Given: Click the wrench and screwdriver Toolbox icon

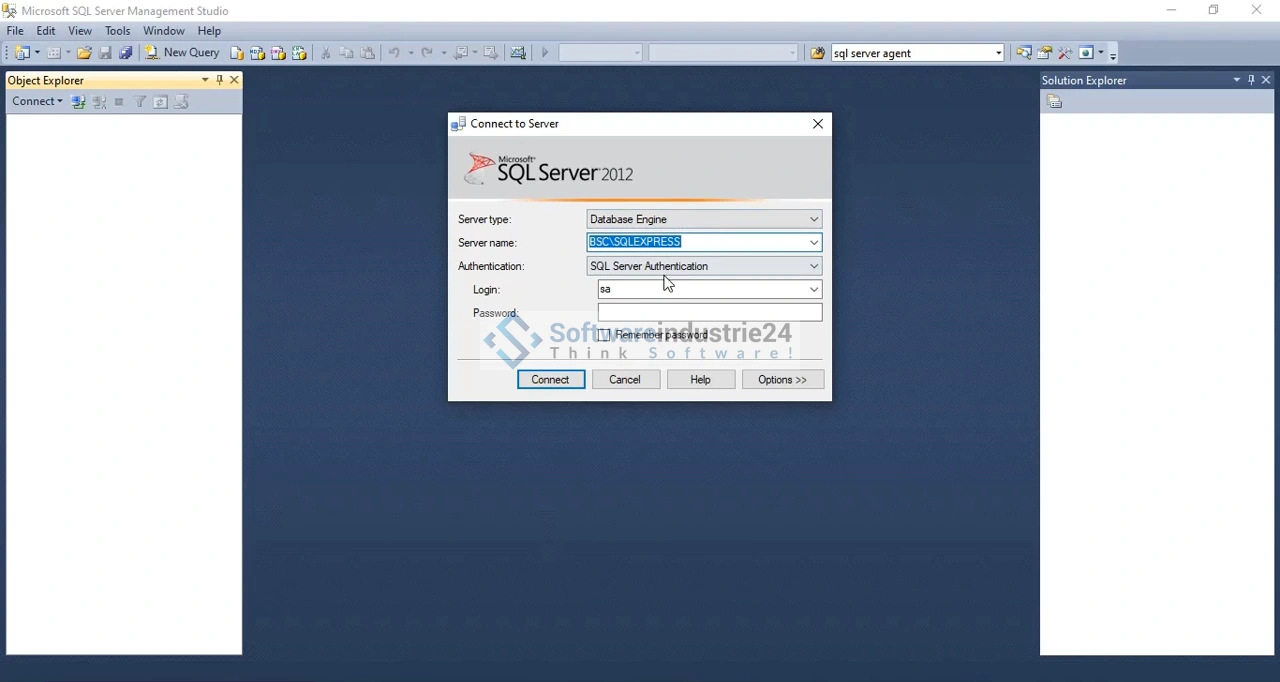Looking at the screenshot, I should [1065, 53].
